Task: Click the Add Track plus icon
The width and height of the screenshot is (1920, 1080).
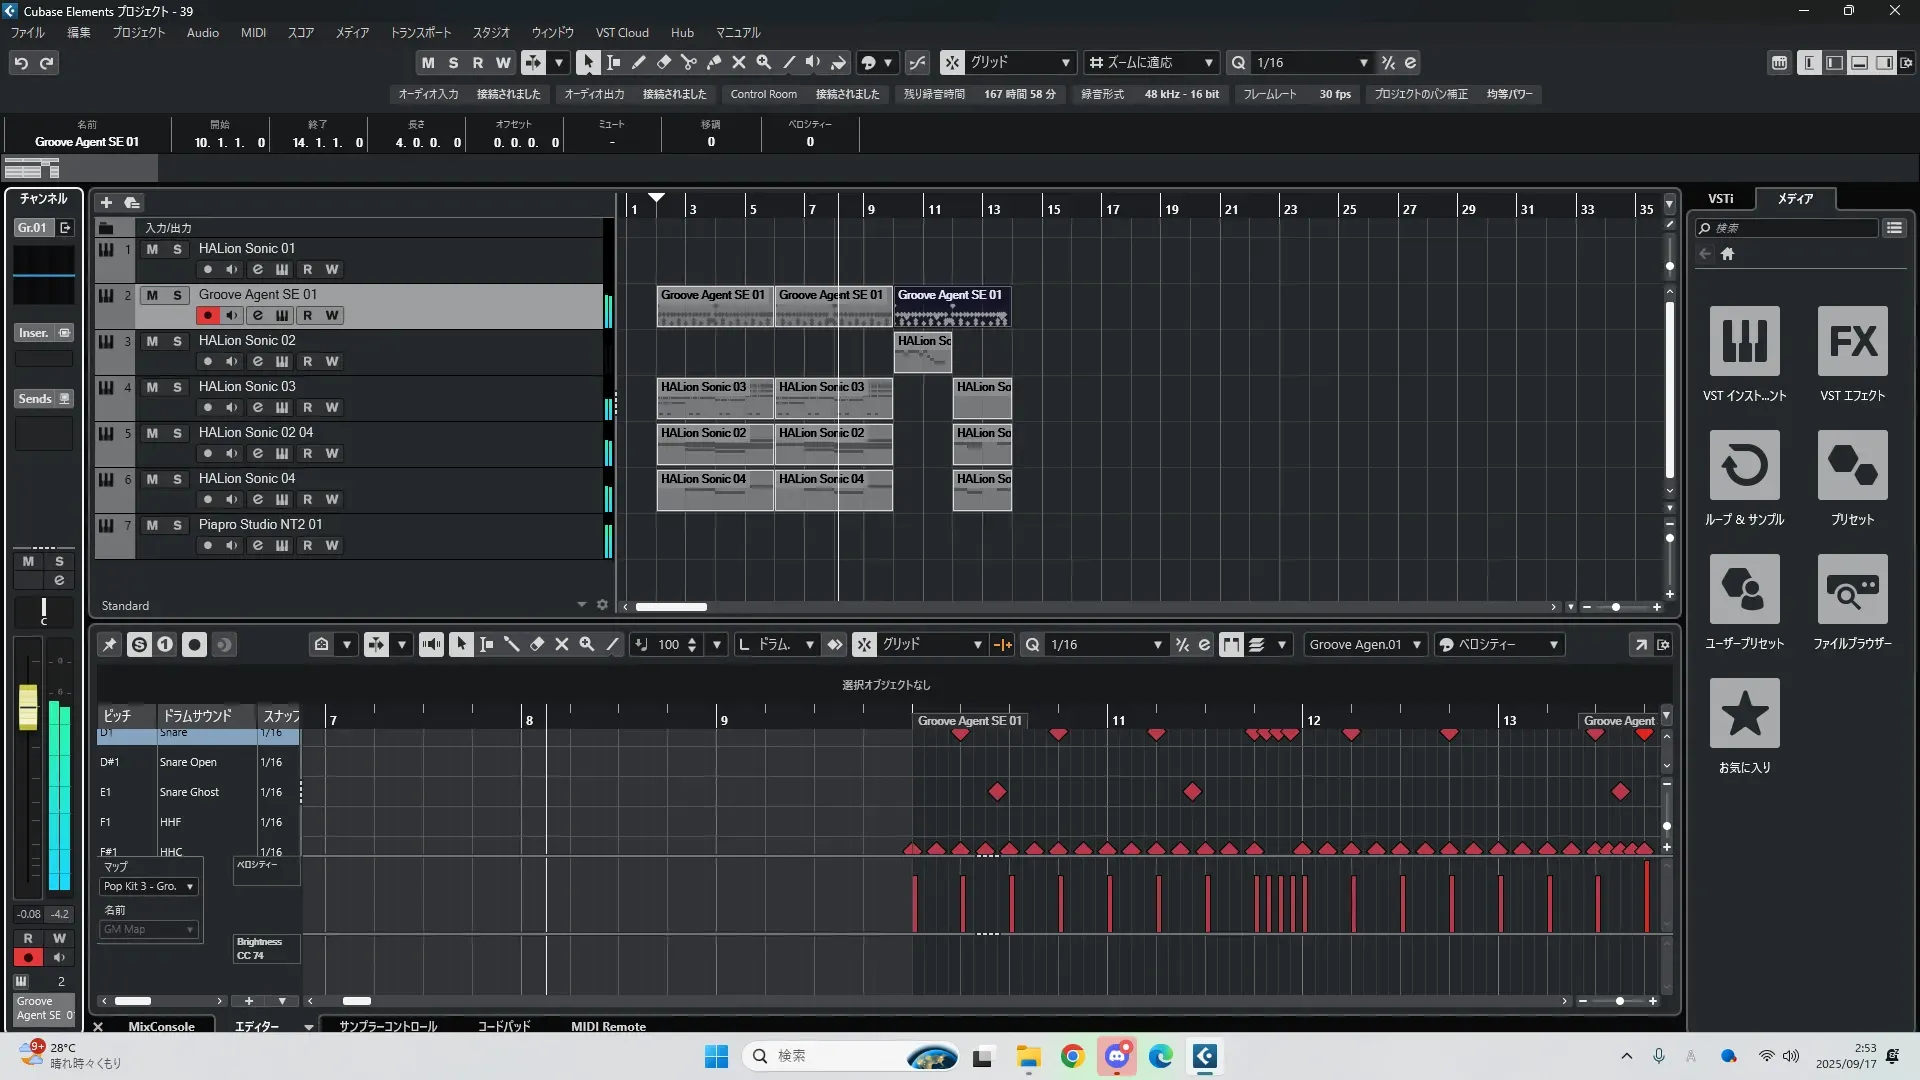Action: (106, 202)
